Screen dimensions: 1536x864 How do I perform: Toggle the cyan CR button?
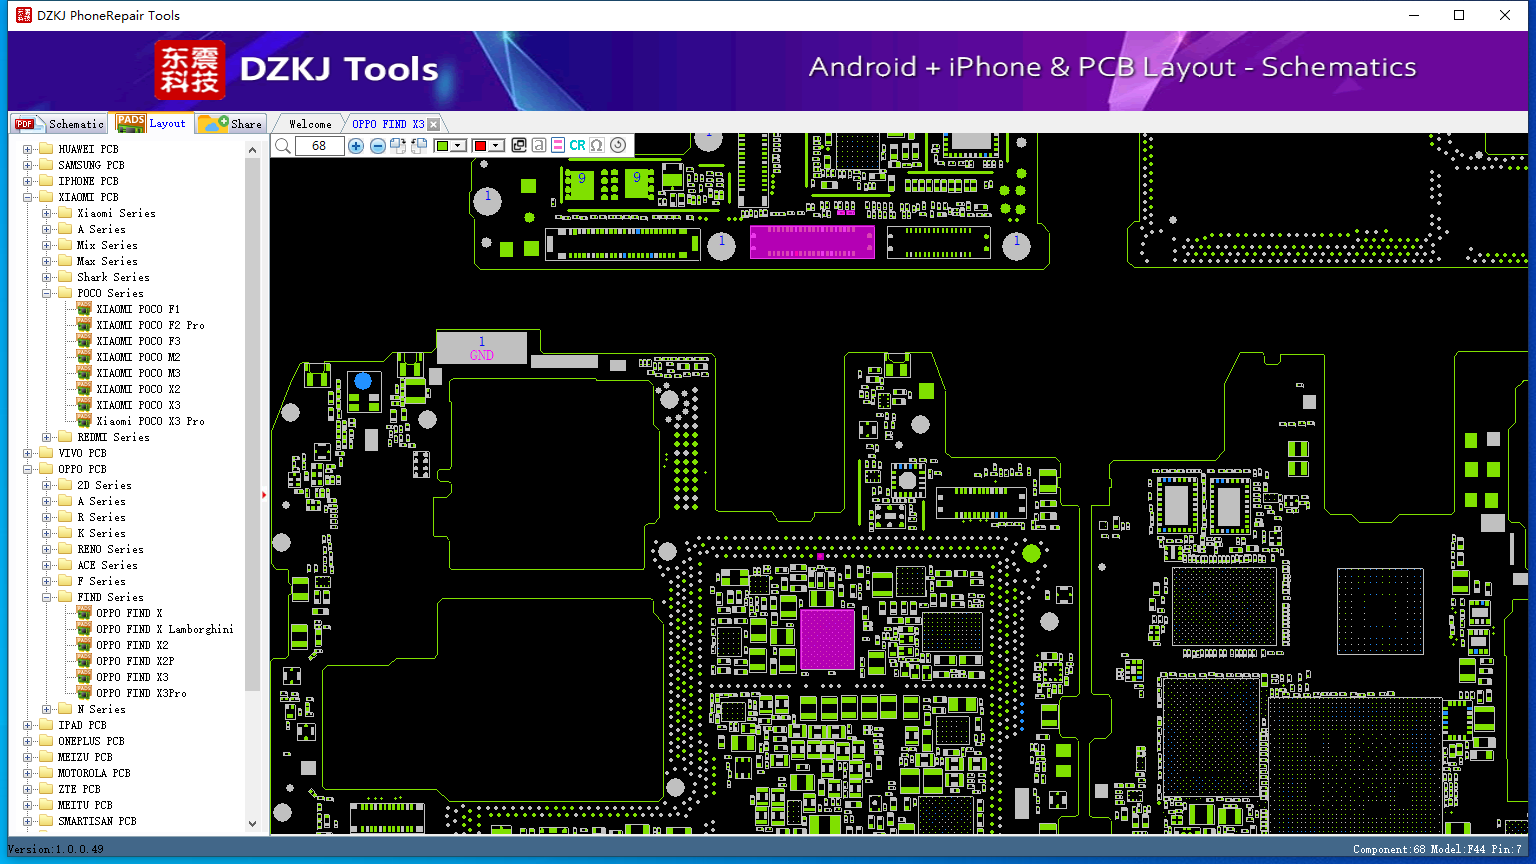tap(577, 145)
